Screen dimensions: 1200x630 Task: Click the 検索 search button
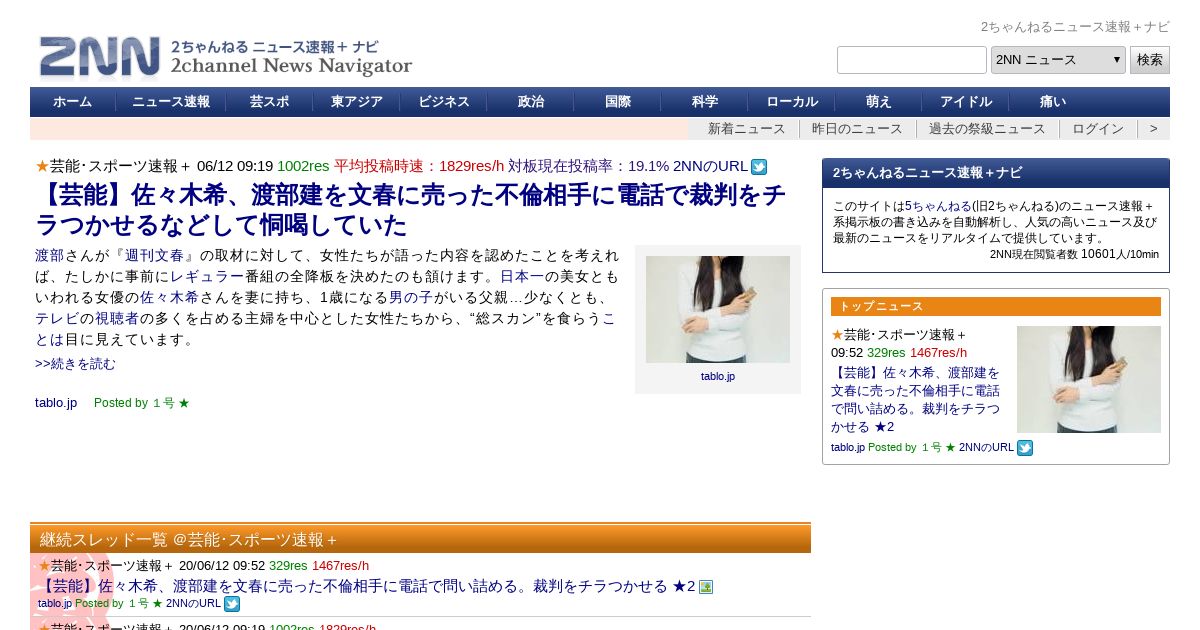pos(1150,60)
